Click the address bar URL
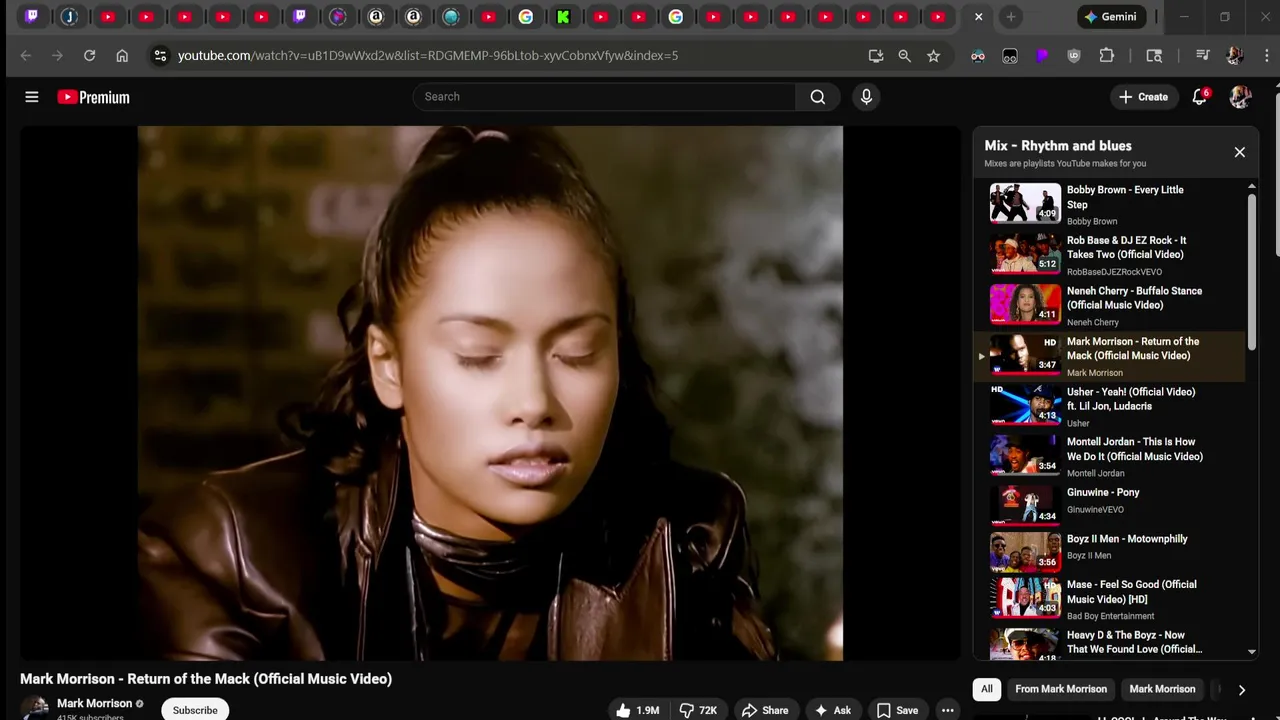The height and width of the screenshot is (720, 1280). (428, 56)
